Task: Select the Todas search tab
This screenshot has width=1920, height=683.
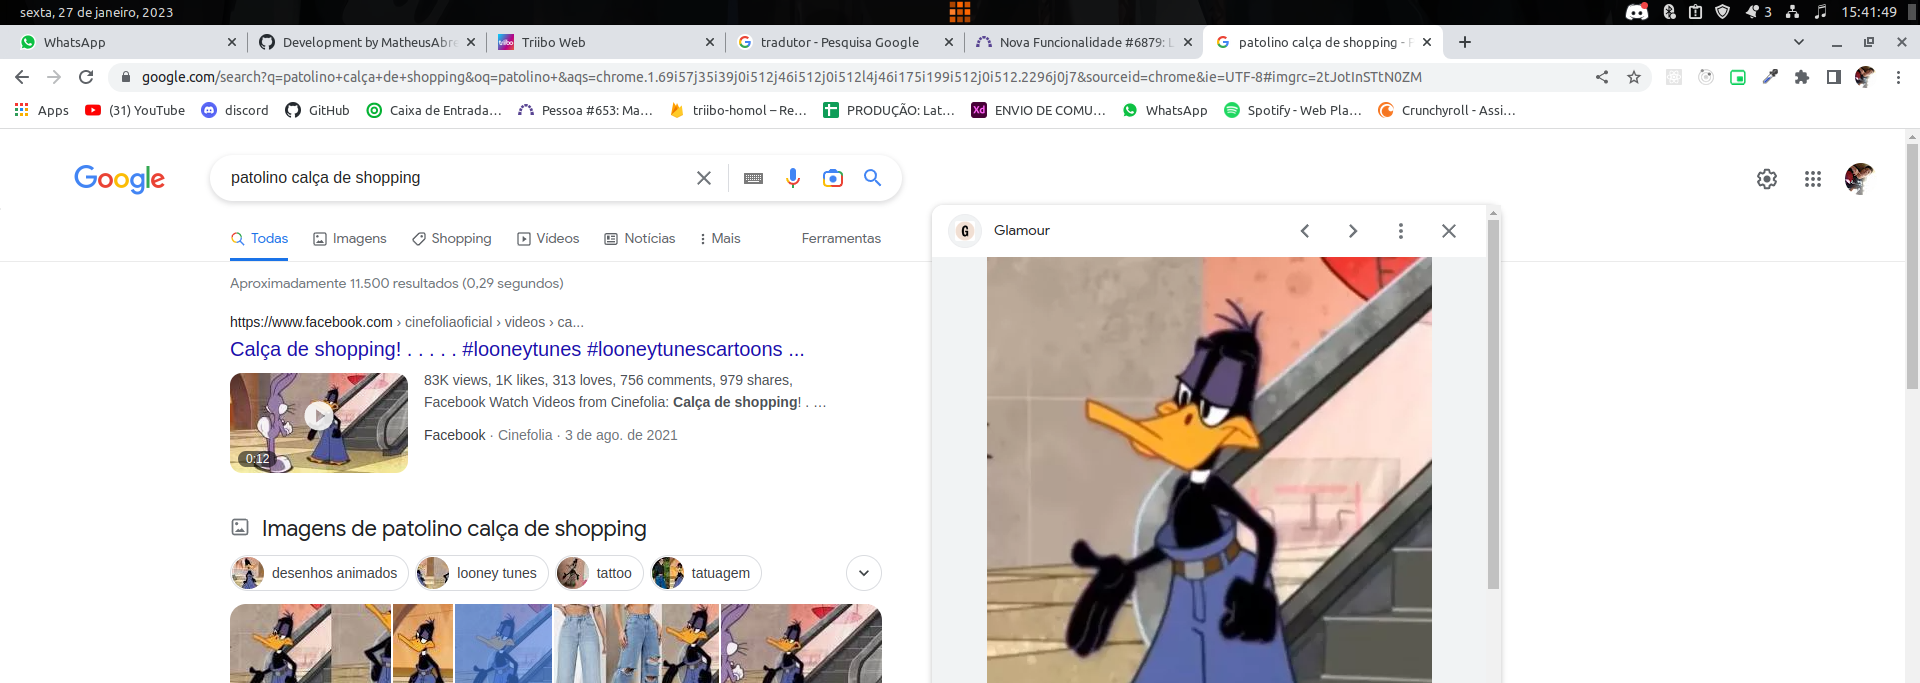Action: pos(259,238)
